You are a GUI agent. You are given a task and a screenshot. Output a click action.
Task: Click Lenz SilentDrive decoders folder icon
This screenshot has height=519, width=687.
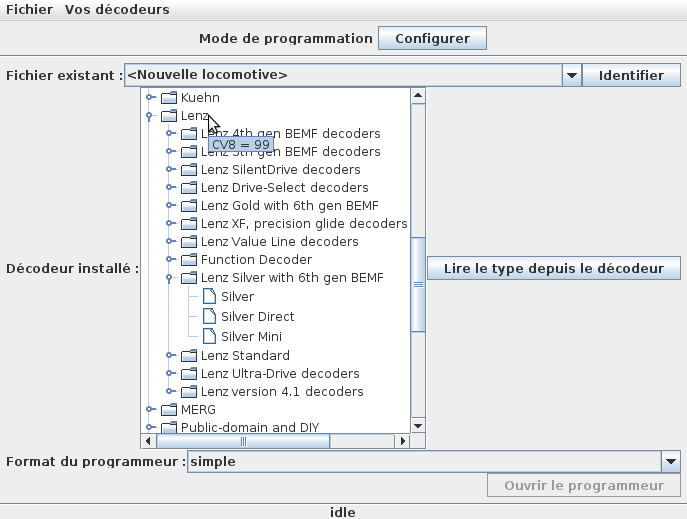tap(189, 169)
